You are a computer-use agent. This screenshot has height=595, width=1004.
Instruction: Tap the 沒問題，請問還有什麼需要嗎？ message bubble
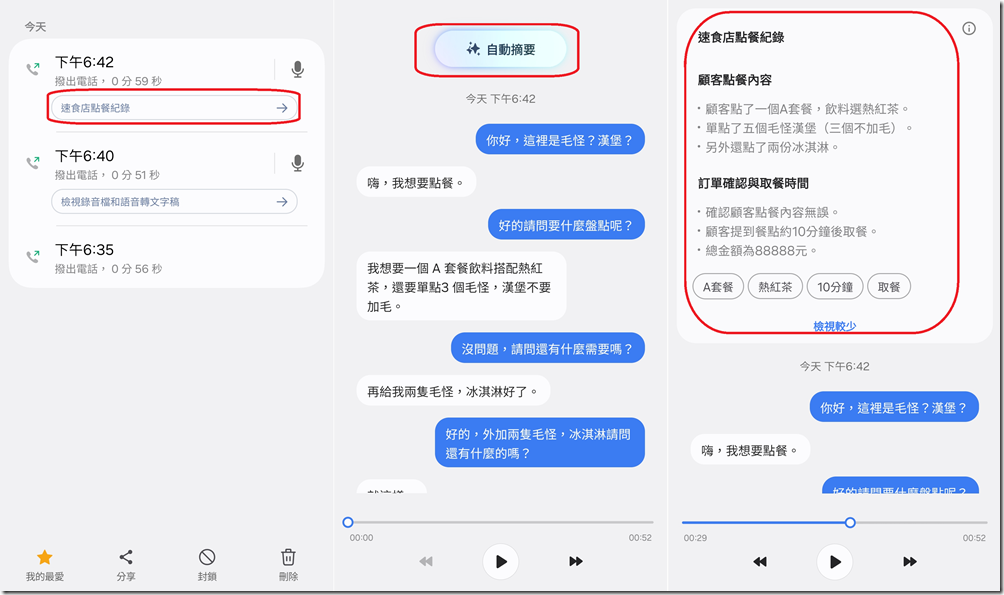point(547,348)
